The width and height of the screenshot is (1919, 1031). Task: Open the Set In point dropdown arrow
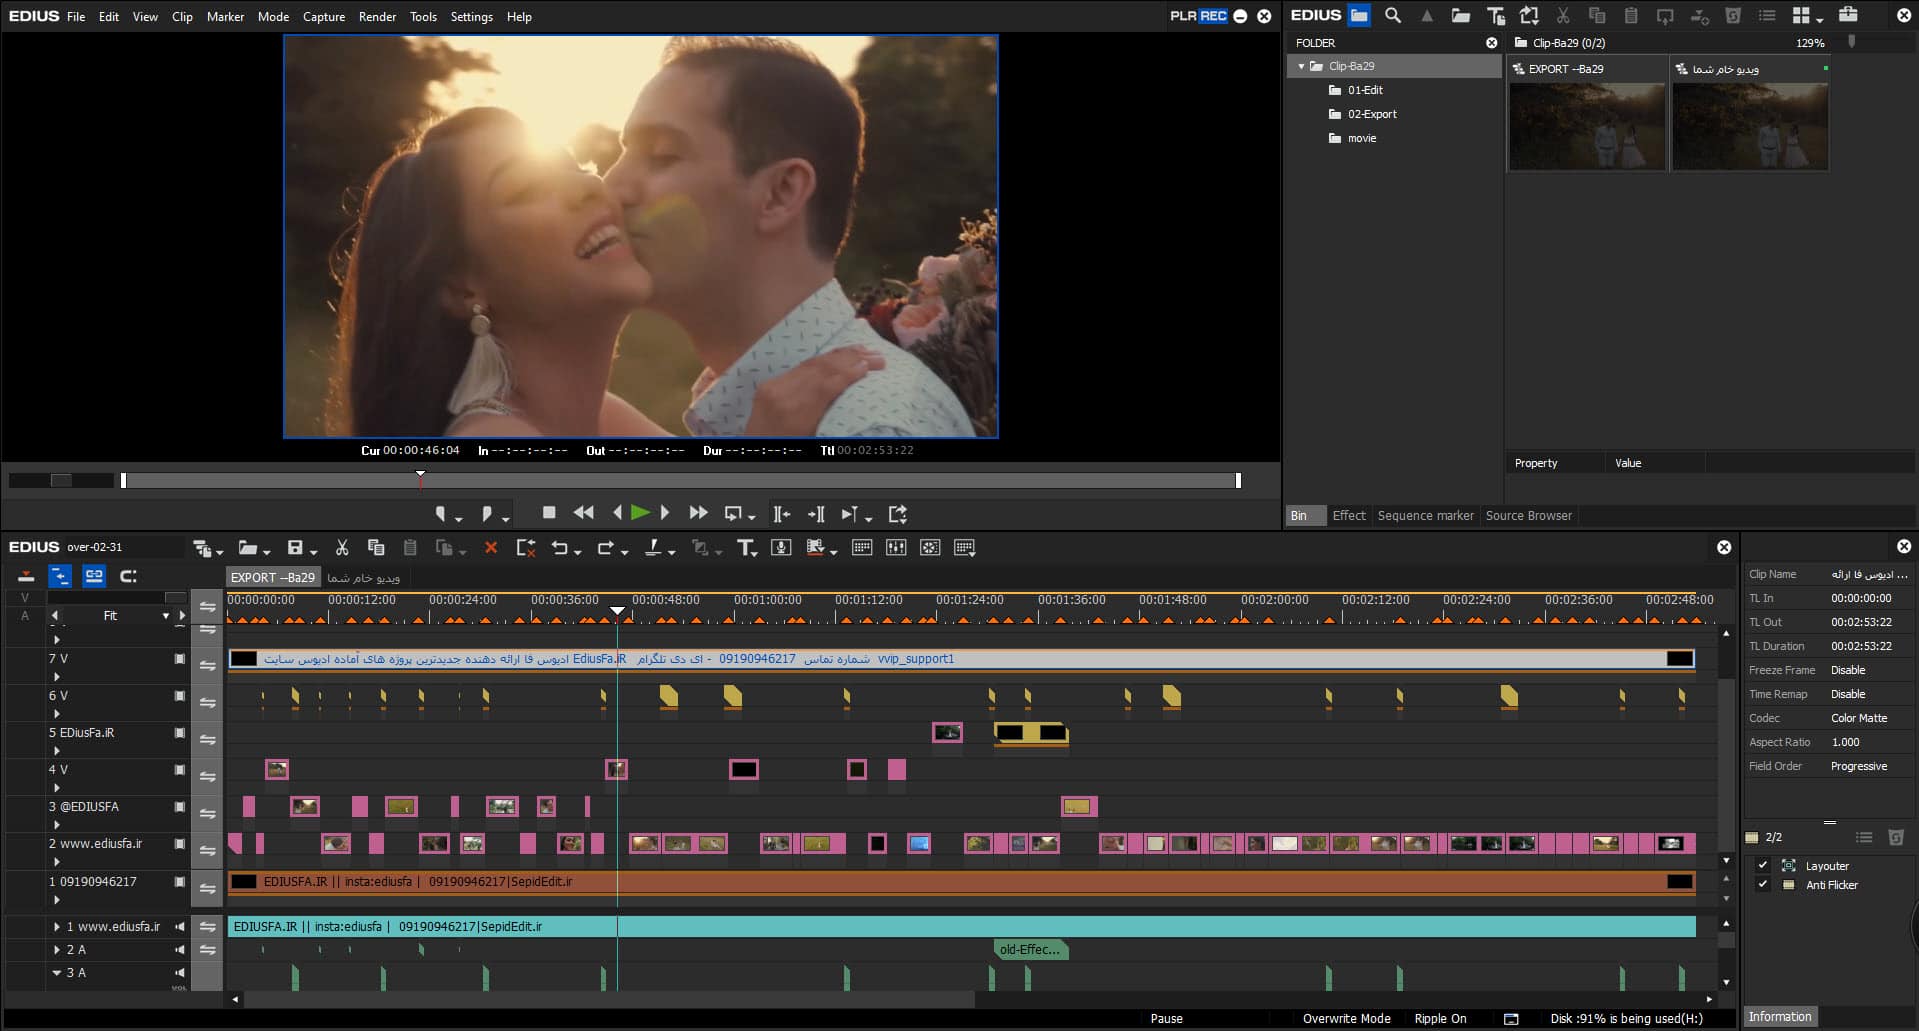(x=459, y=518)
